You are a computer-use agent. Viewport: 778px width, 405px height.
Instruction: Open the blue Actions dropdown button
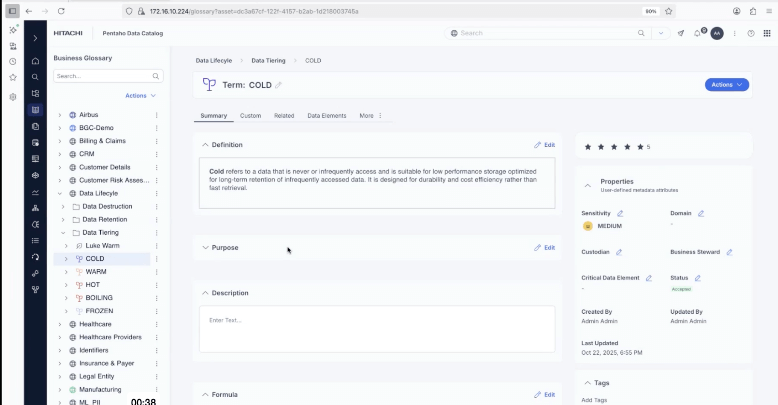click(x=726, y=85)
